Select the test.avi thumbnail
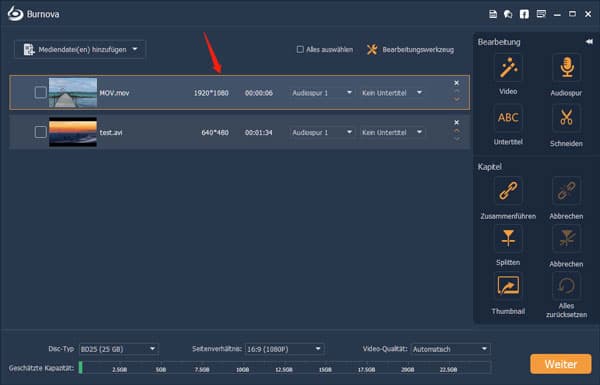This screenshot has width=600, height=385. (x=73, y=132)
